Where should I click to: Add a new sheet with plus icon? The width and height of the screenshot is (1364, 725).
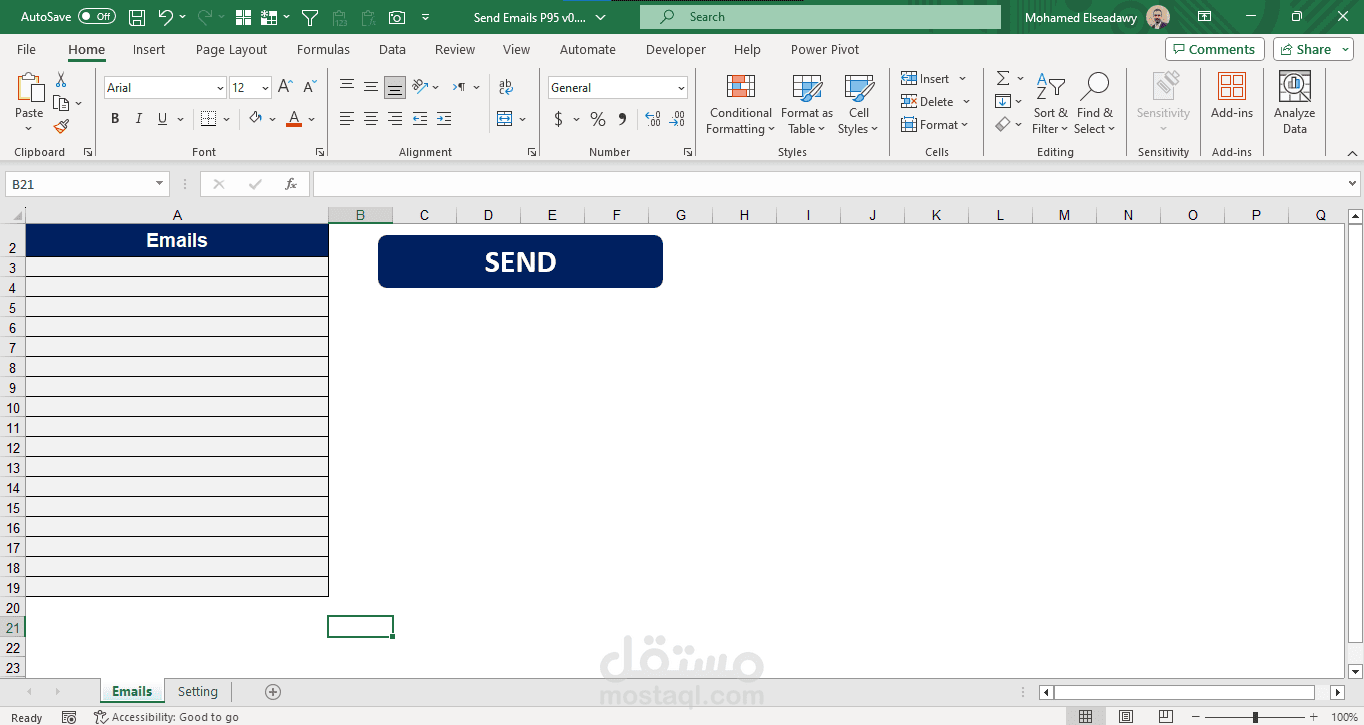(273, 692)
